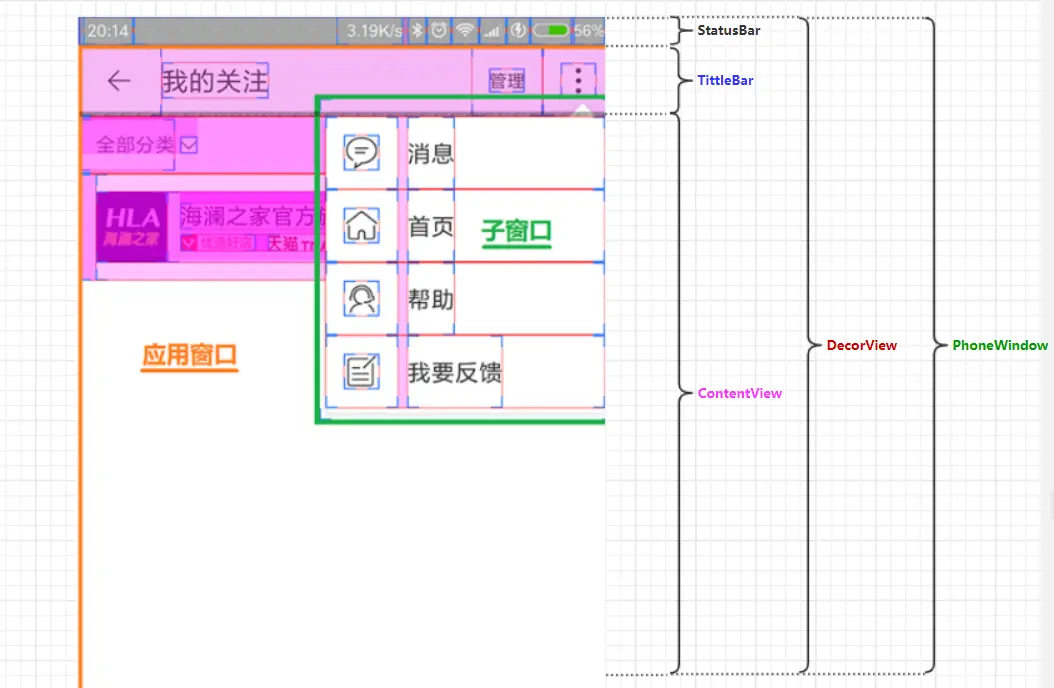Image resolution: width=1054 pixels, height=688 pixels.
Task: Tap the battery indicator icon
Action: [x=551, y=30]
